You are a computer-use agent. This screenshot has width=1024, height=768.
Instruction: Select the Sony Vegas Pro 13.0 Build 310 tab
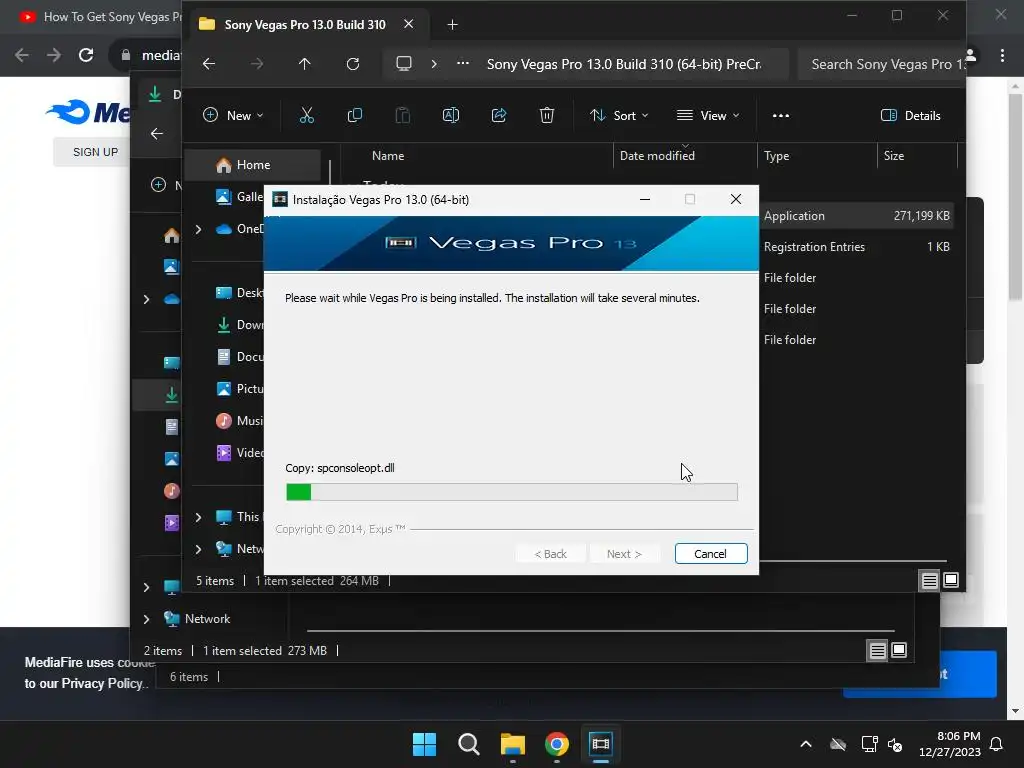(310, 24)
